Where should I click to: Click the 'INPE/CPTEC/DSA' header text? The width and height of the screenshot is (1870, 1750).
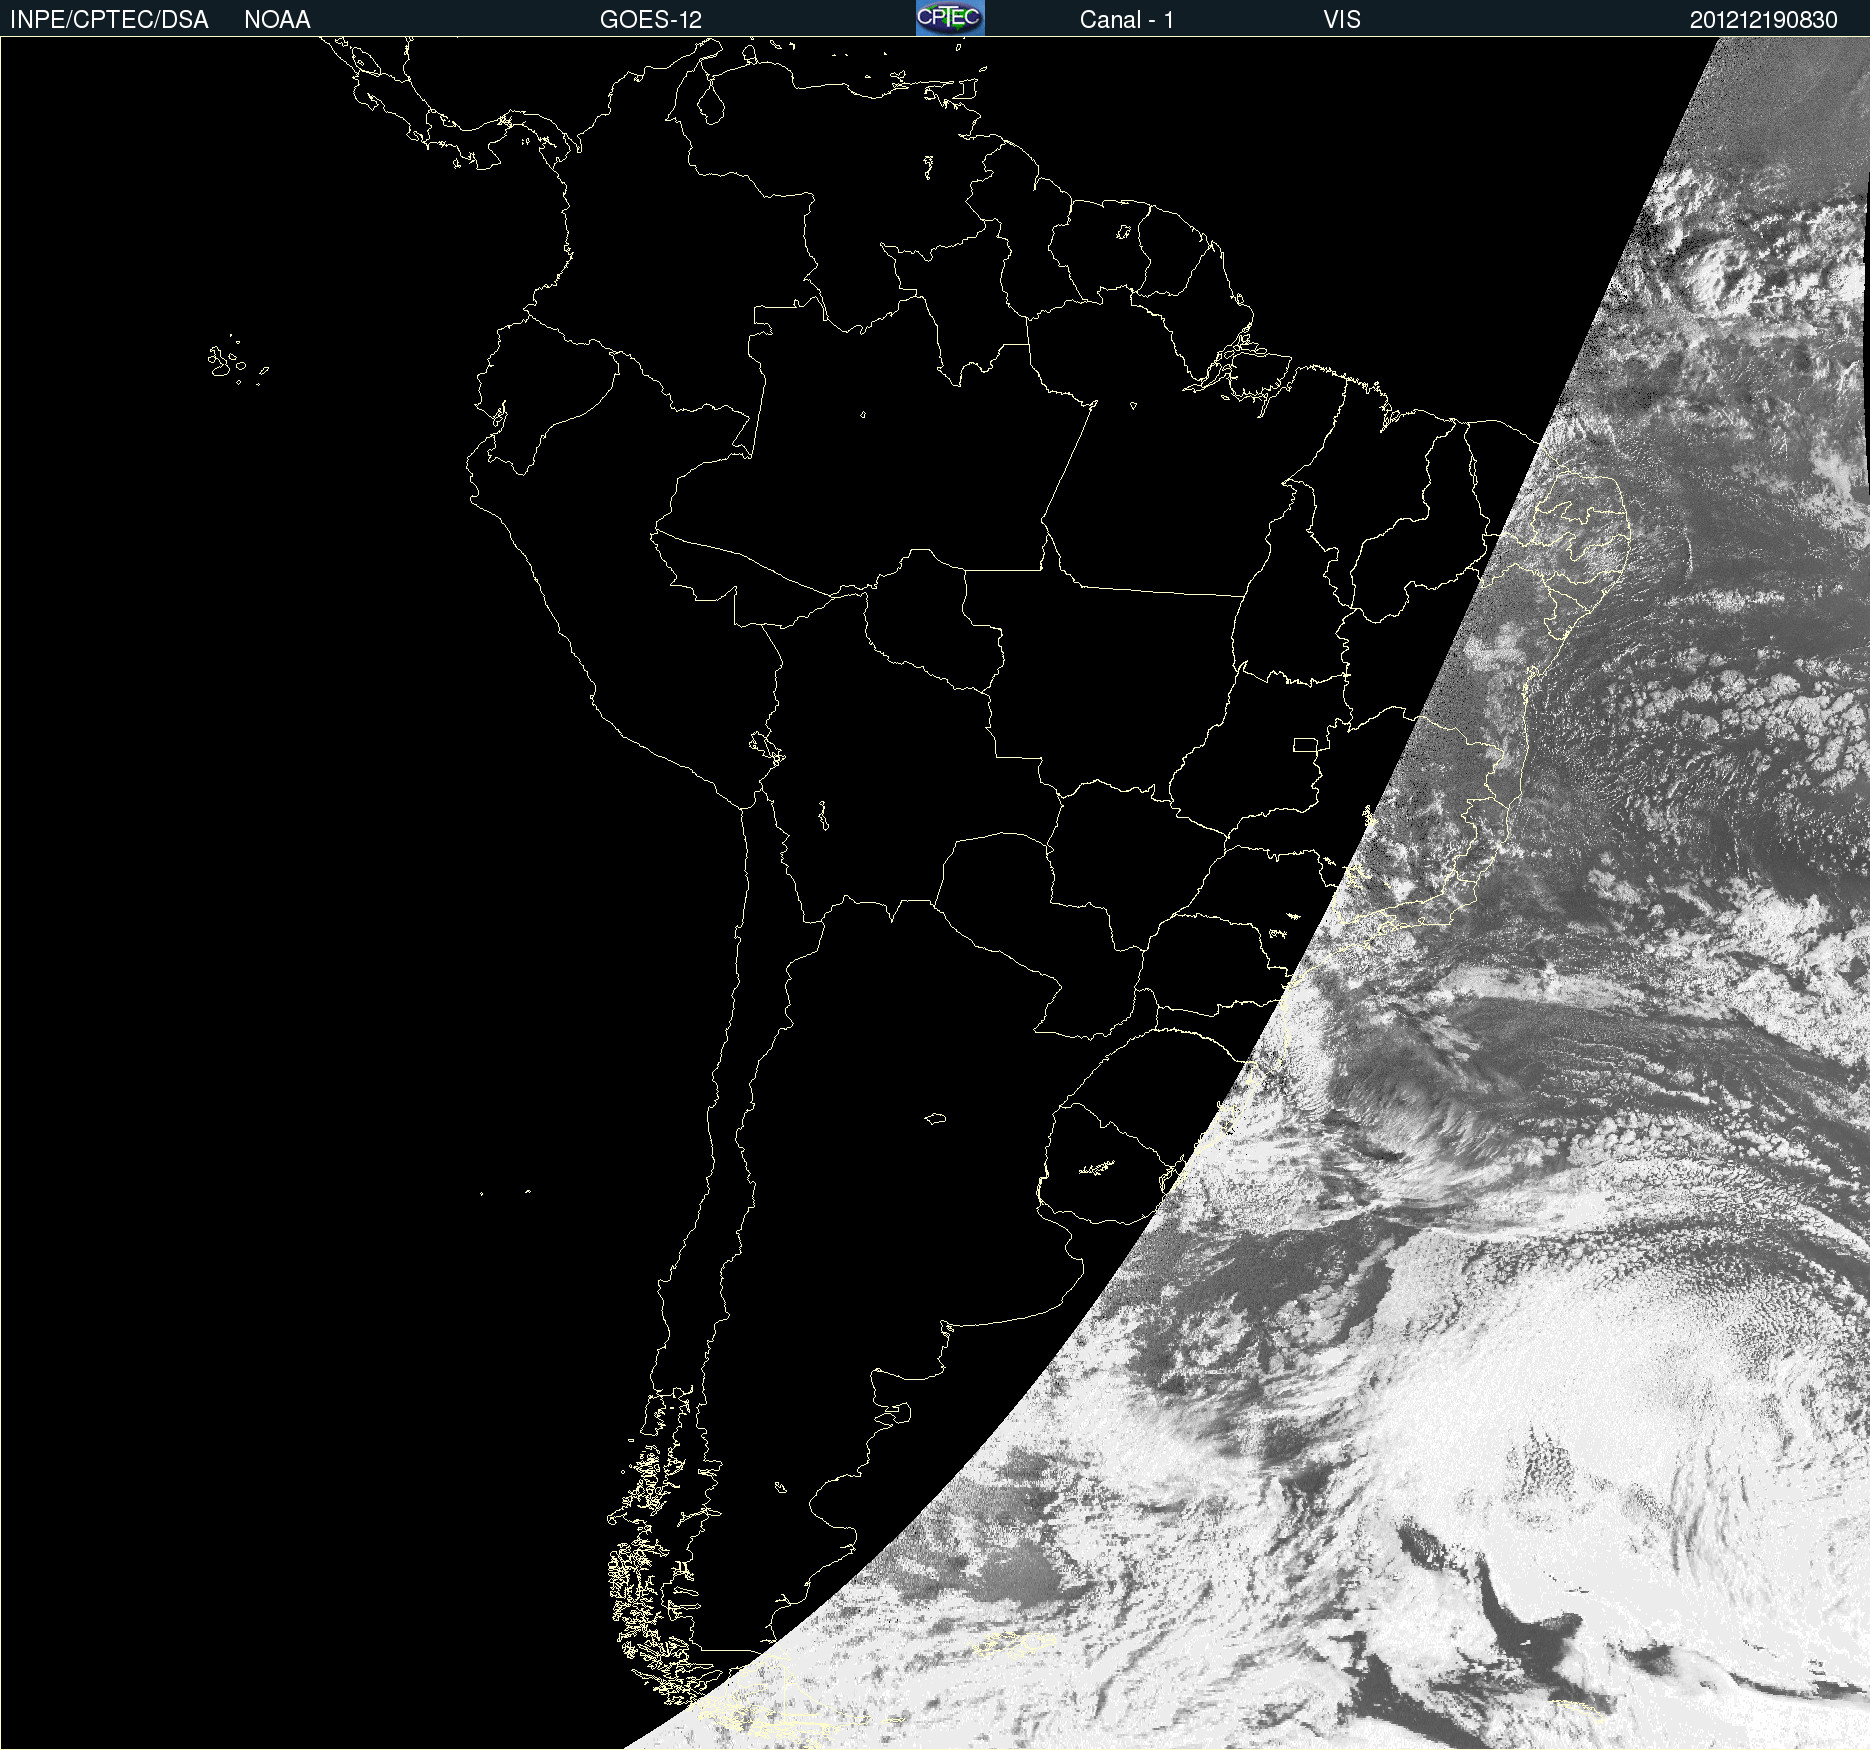pos(109,20)
